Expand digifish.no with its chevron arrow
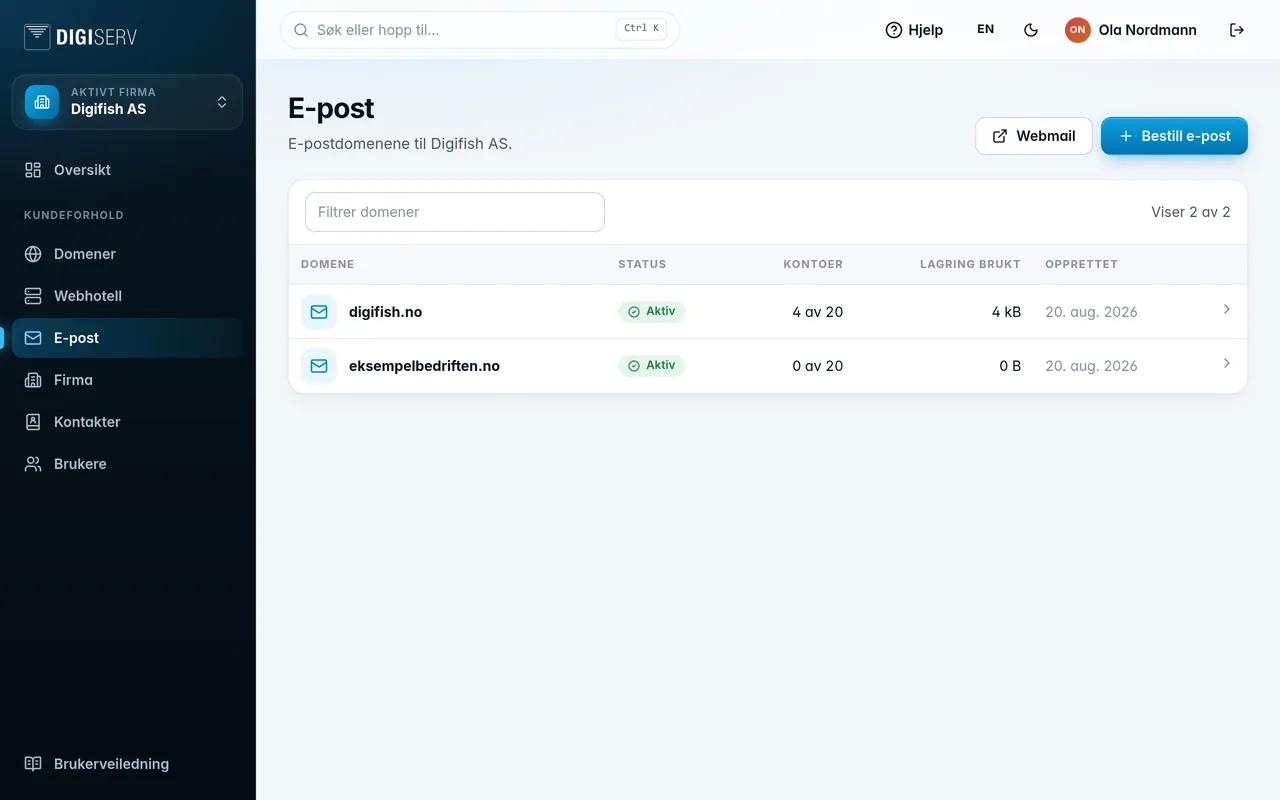 tap(1227, 310)
